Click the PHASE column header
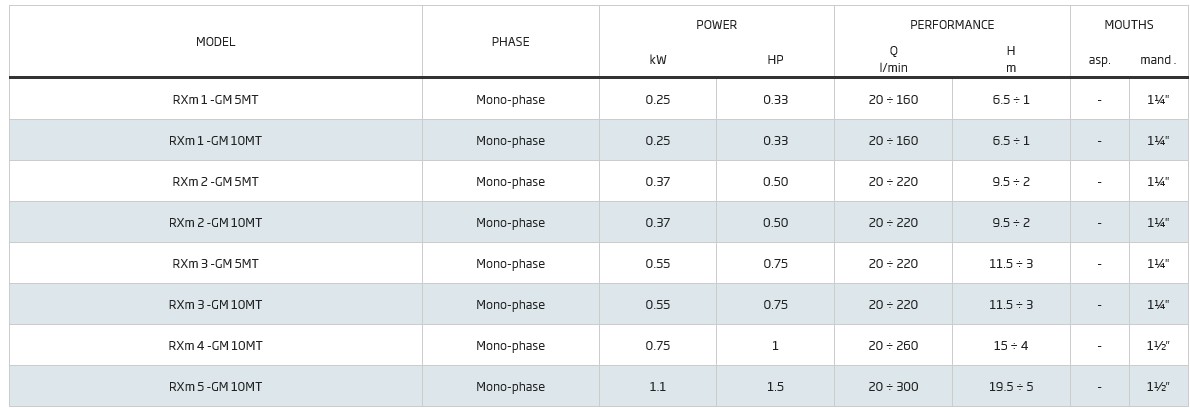The image size is (1190, 408). tap(510, 42)
